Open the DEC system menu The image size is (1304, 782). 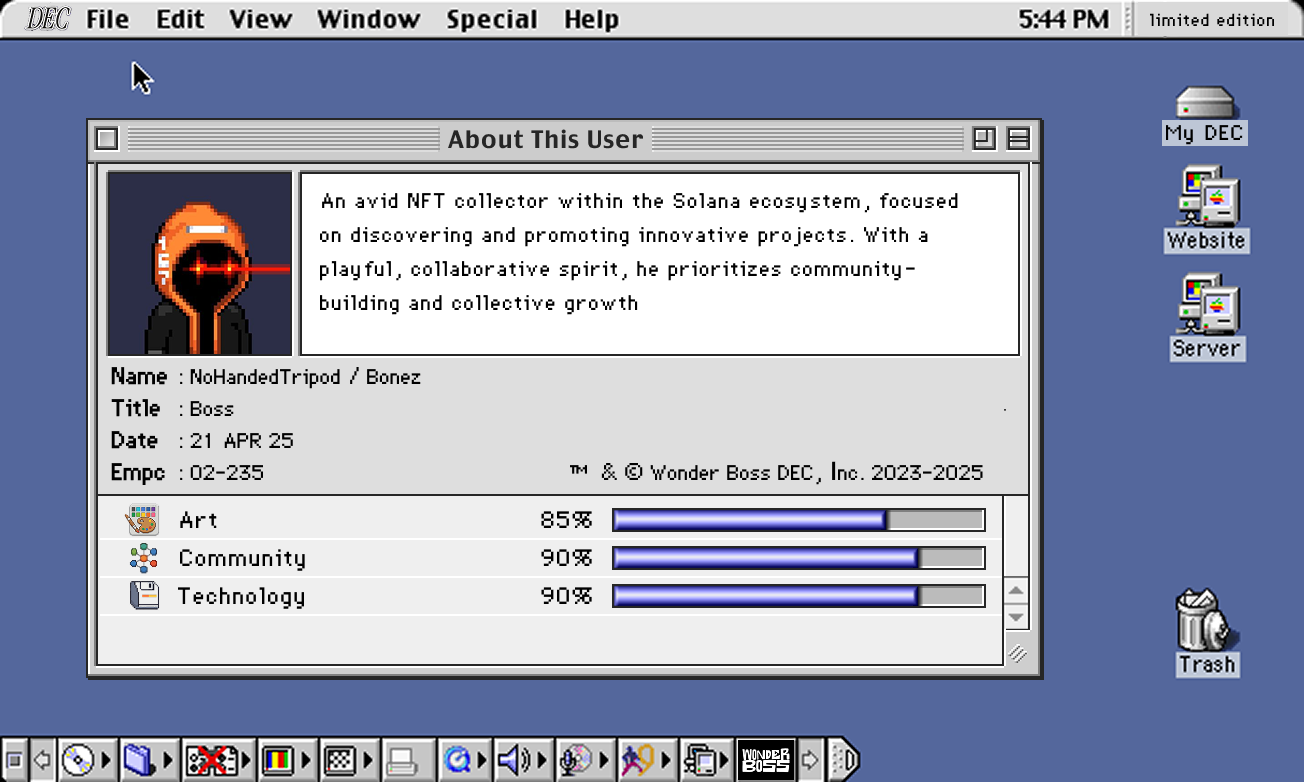(47, 19)
